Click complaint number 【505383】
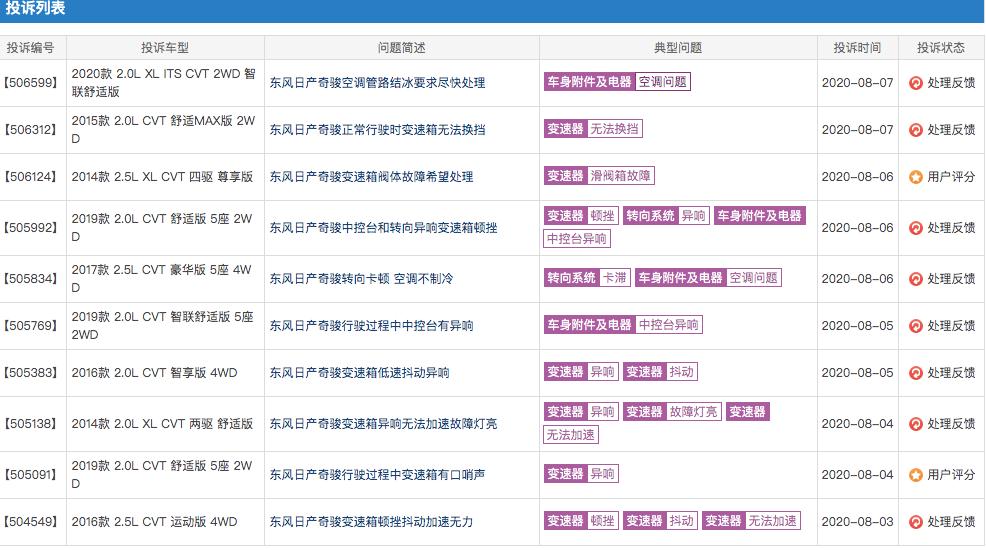986x550 pixels. click(x=30, y=373)
